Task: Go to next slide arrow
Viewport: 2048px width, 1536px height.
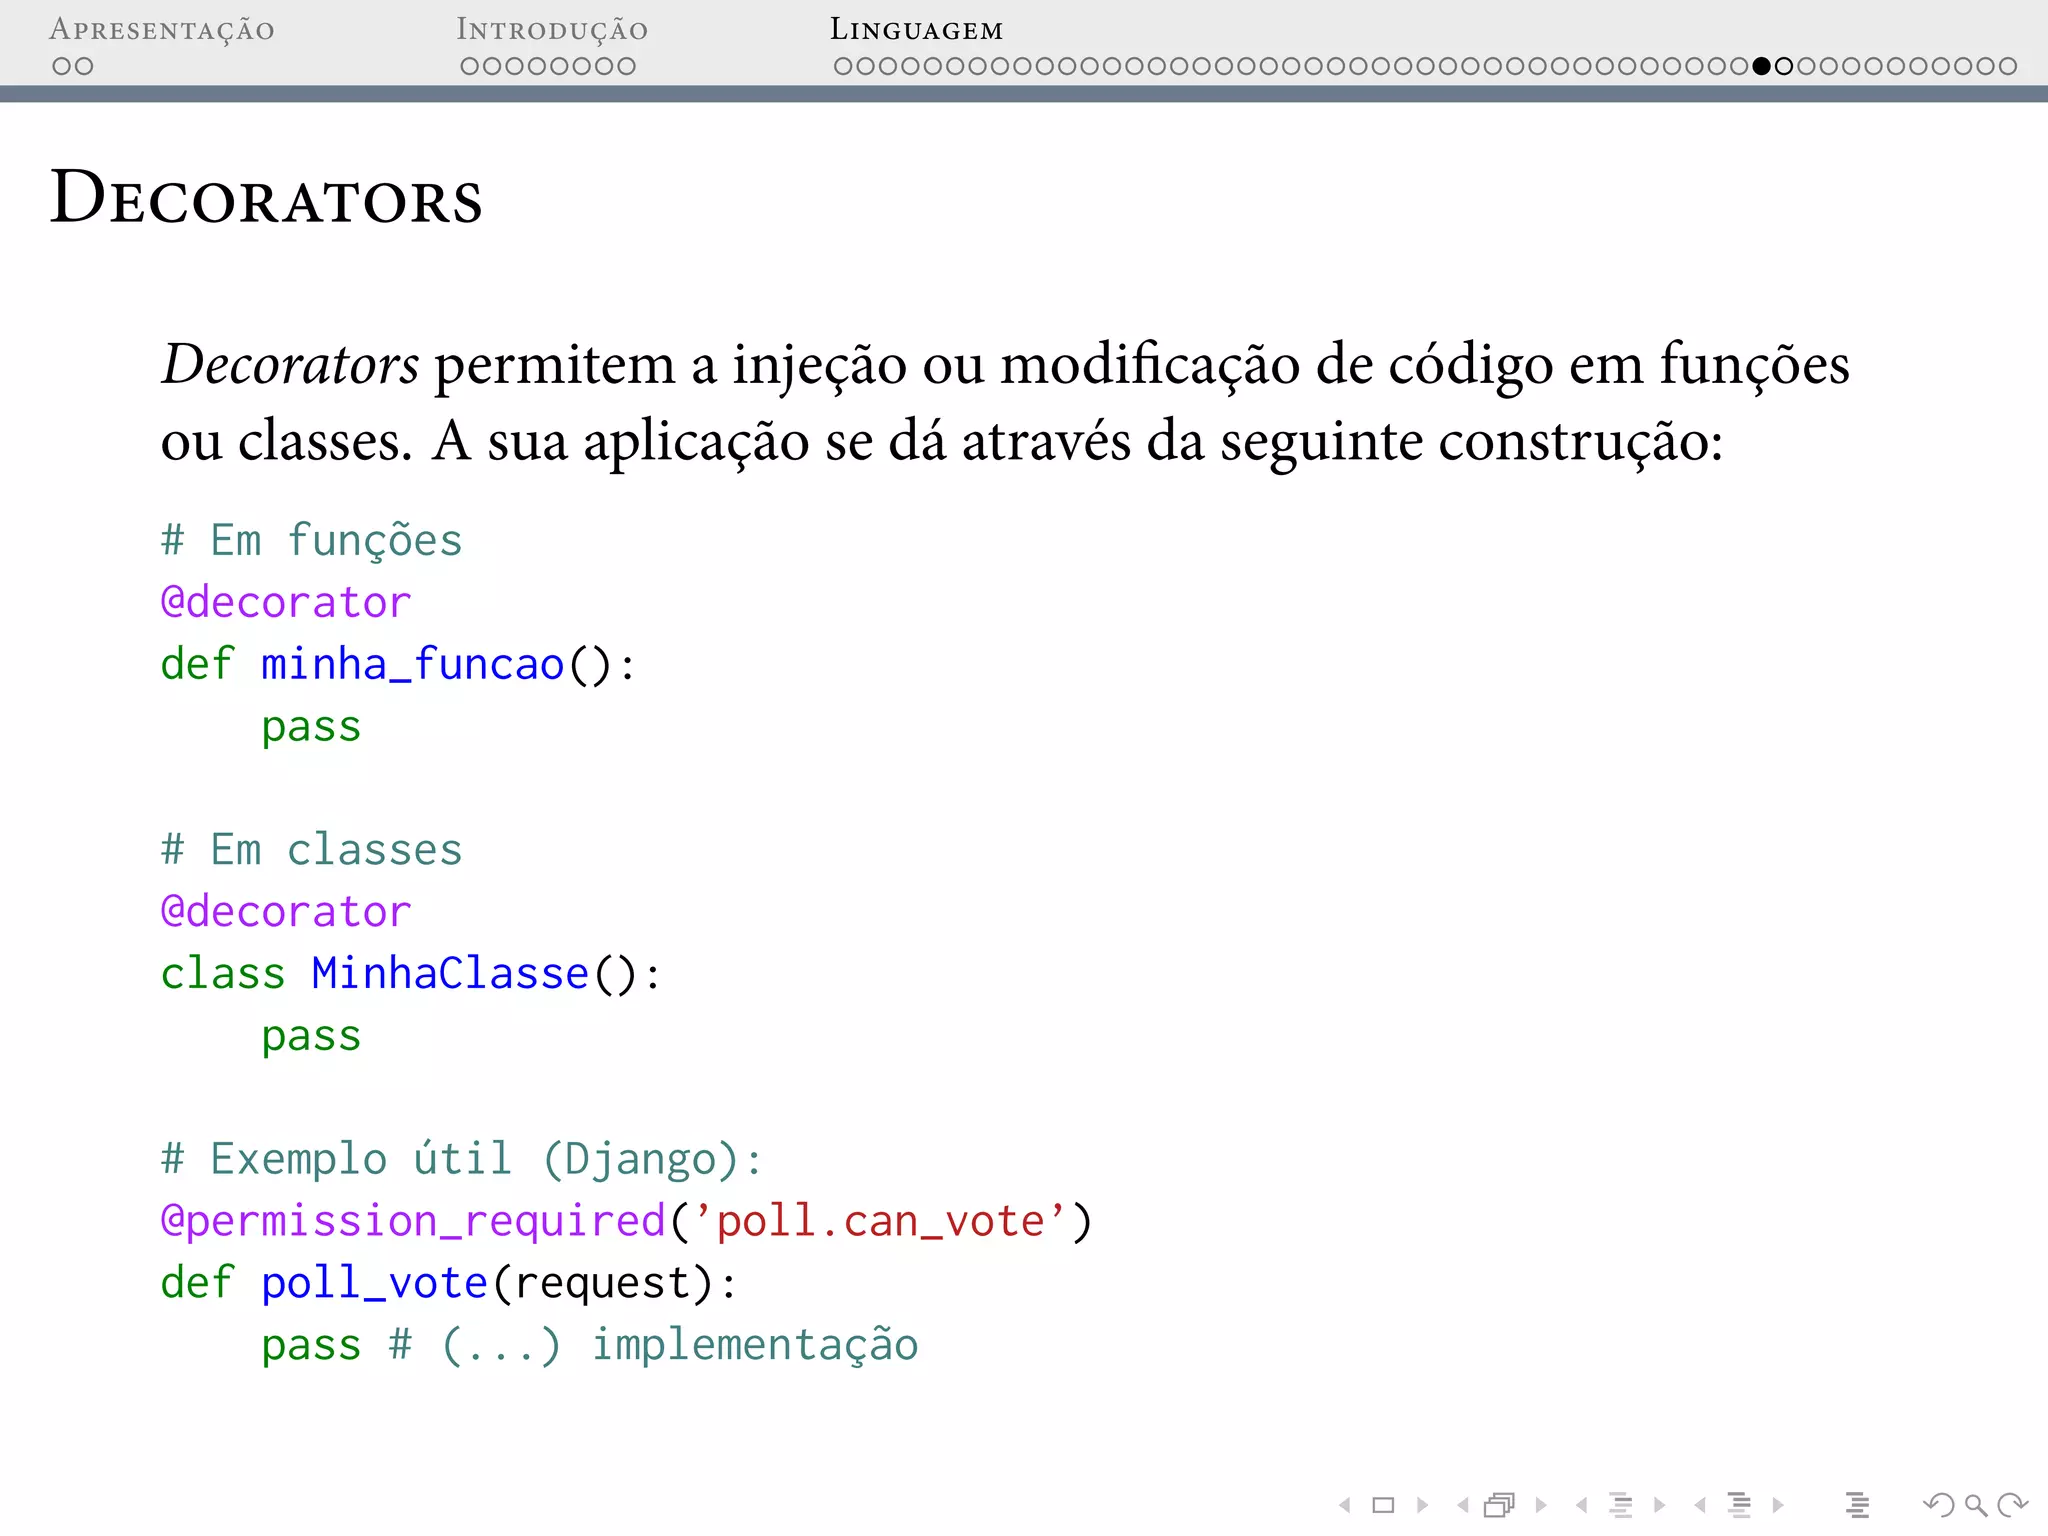Action: tap(1422, 1504)
